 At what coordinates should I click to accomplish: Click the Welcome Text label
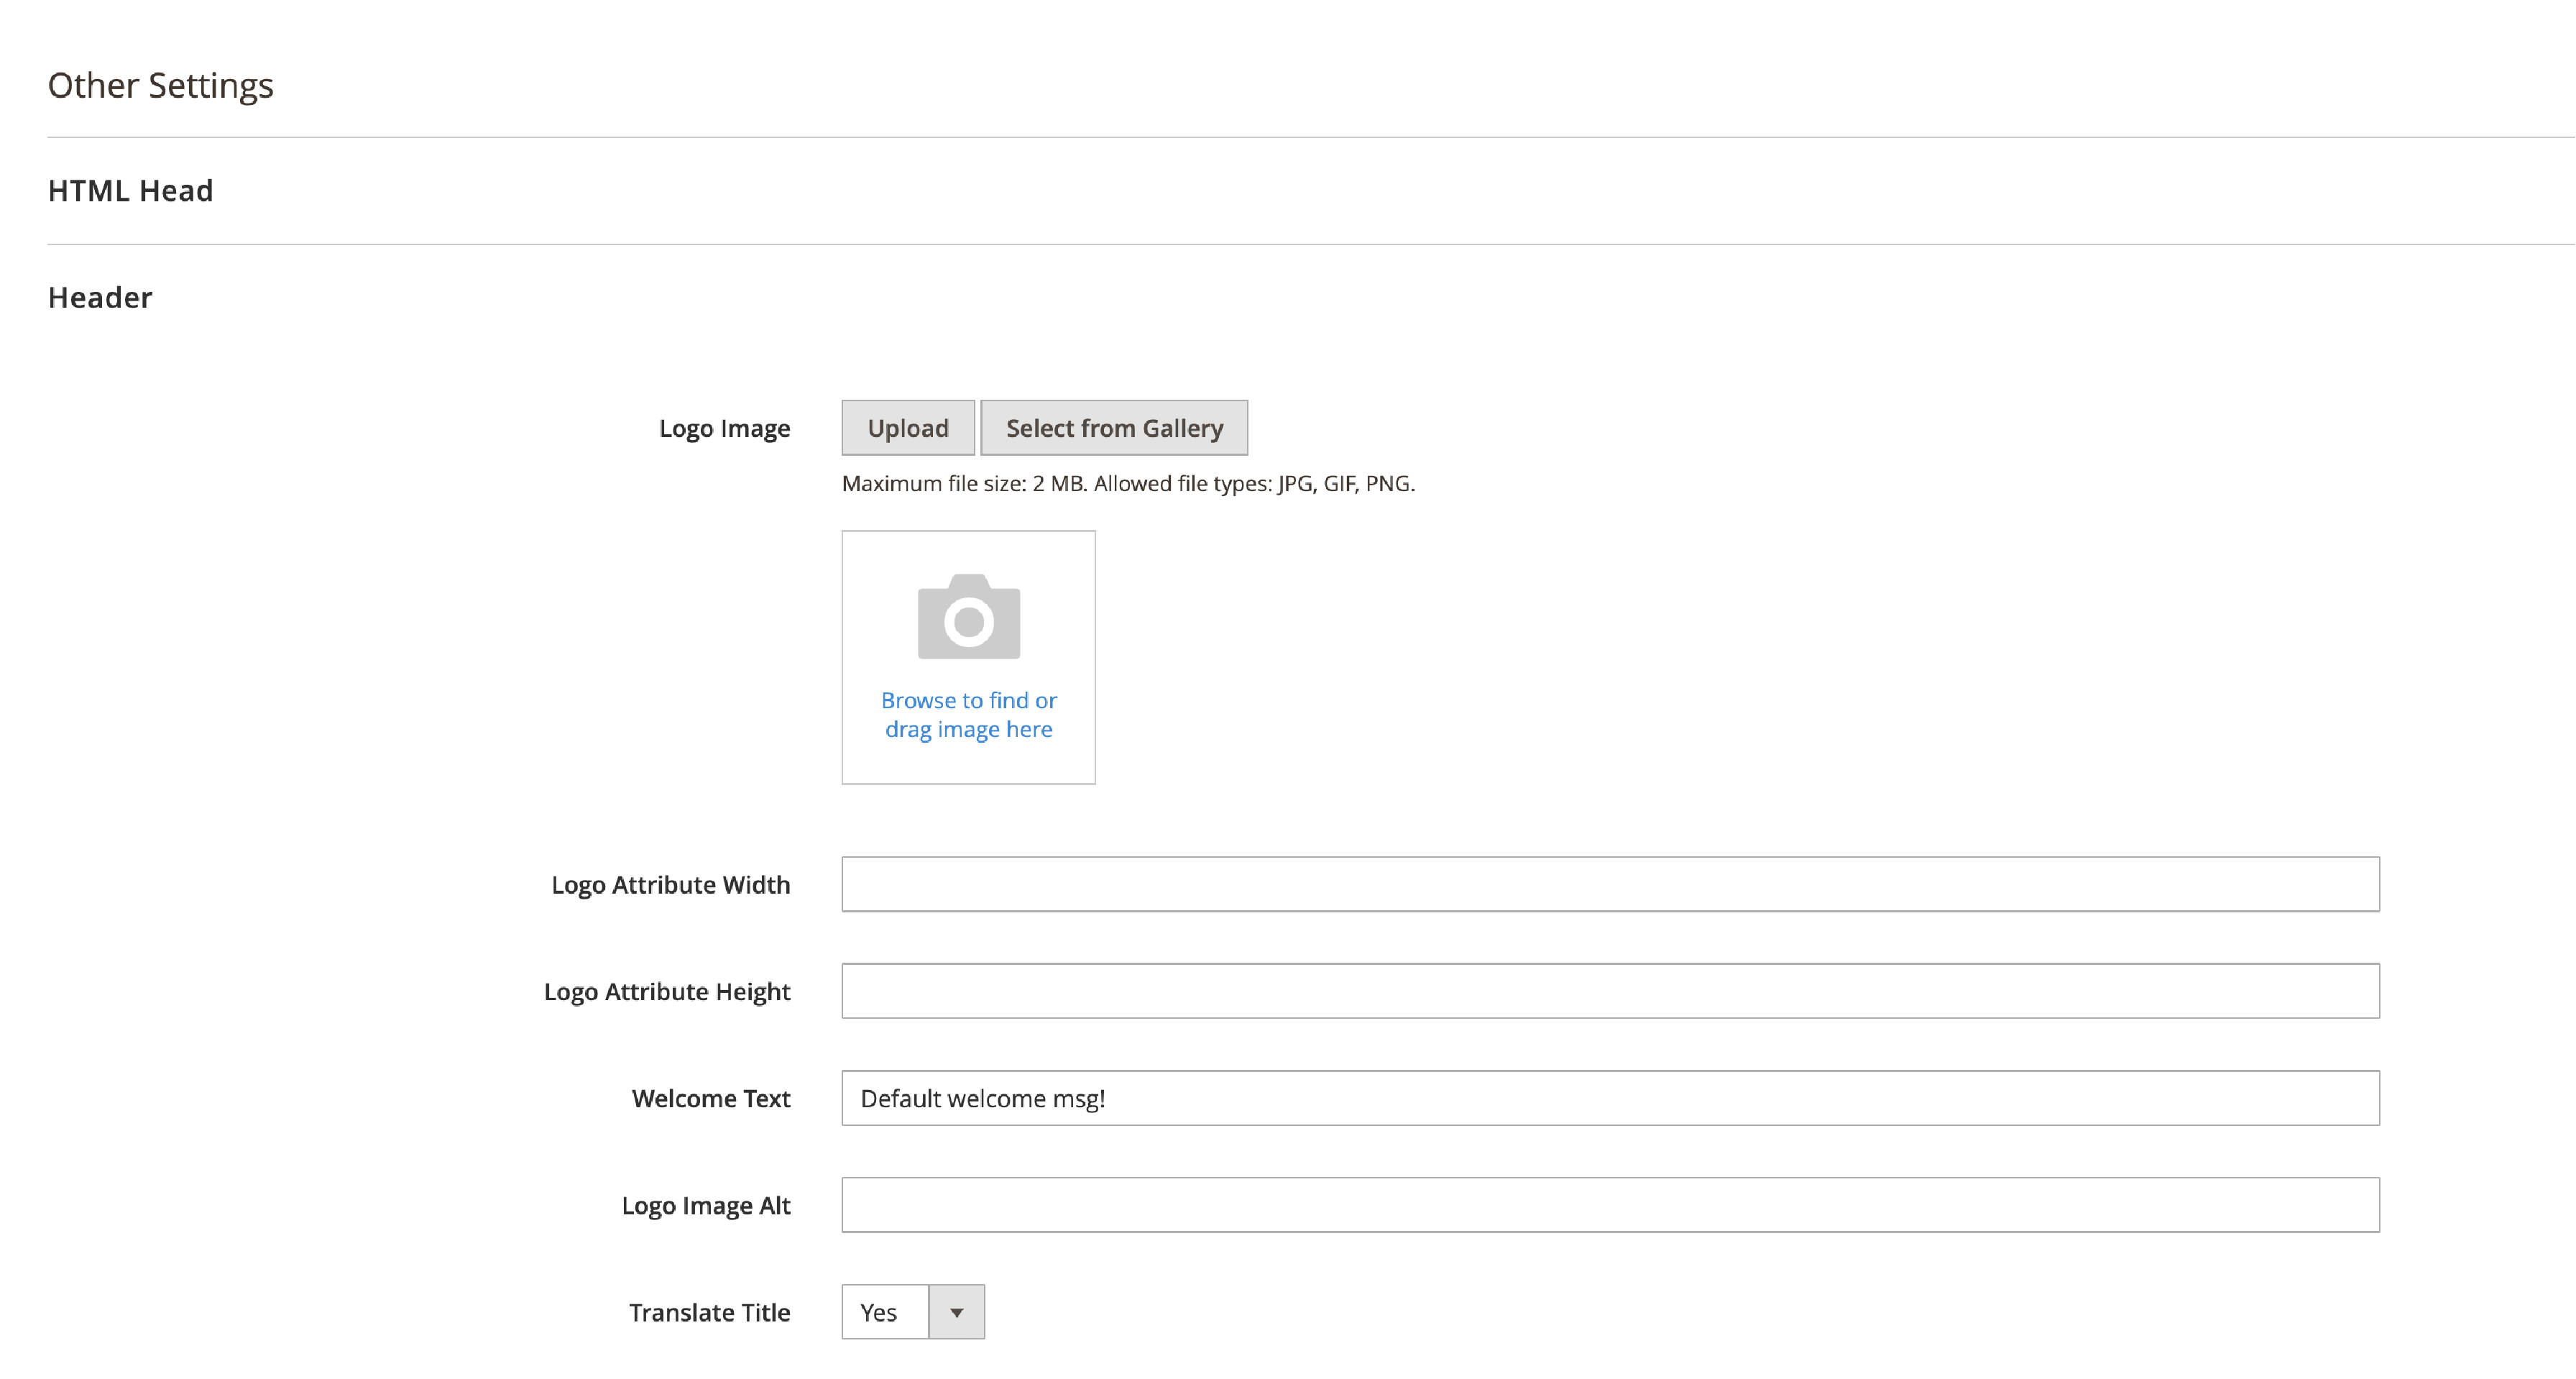[711, 1099]
